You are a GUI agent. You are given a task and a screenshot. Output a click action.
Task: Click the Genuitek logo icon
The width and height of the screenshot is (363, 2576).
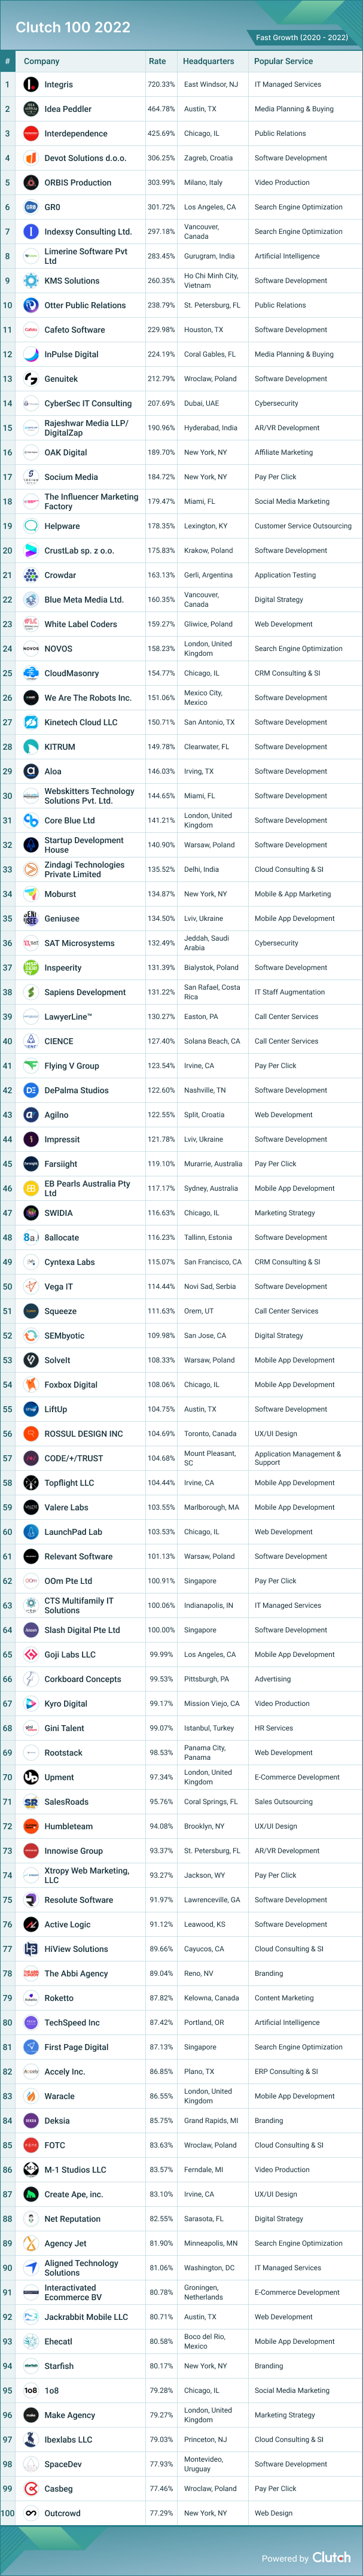31,379
